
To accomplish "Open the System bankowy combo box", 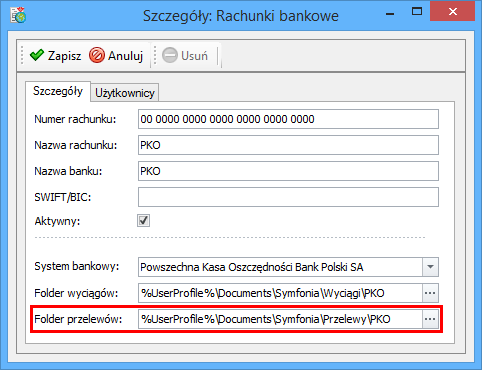I will click(x=288, y=267).
